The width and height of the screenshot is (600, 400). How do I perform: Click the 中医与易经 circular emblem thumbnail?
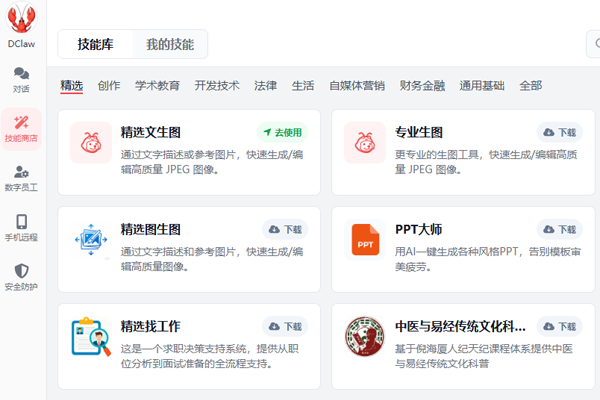coord(365,337)
